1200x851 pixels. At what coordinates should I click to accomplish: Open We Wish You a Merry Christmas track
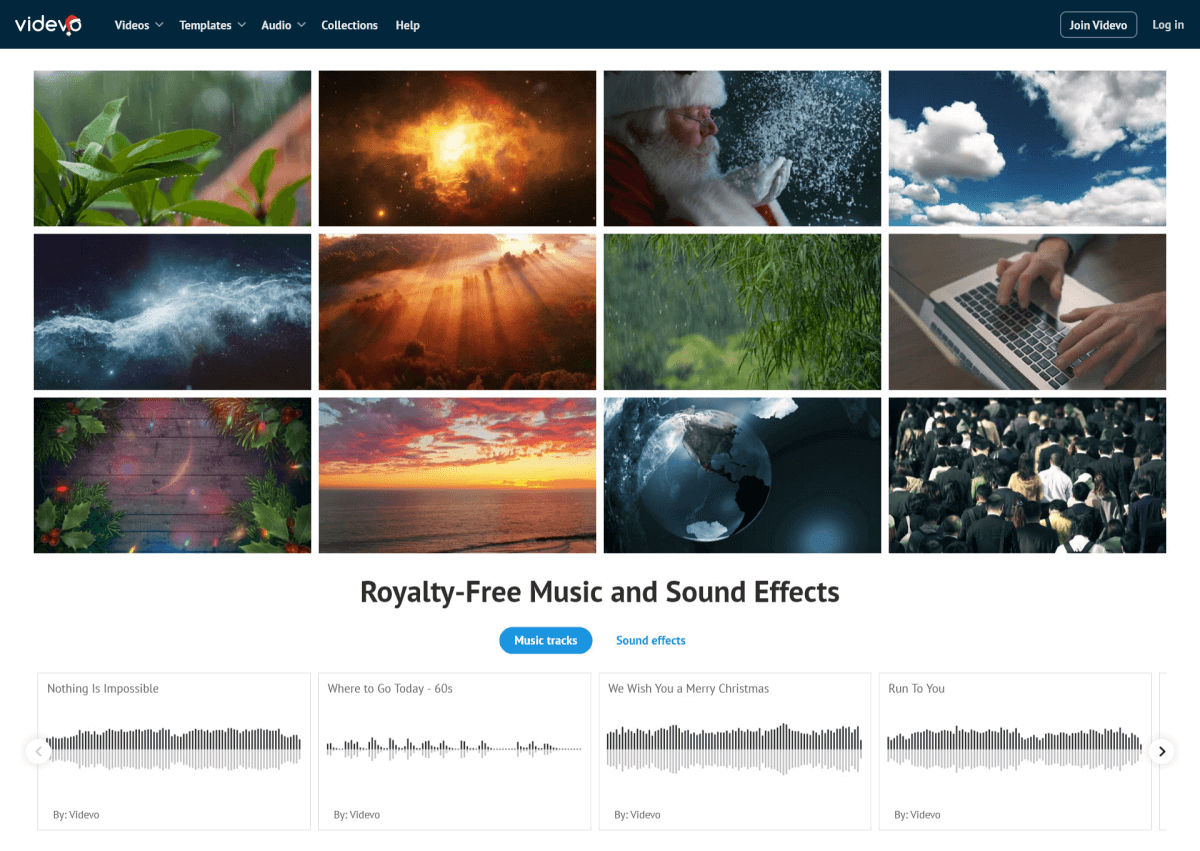pyautogui.click(x=689, y=689)
